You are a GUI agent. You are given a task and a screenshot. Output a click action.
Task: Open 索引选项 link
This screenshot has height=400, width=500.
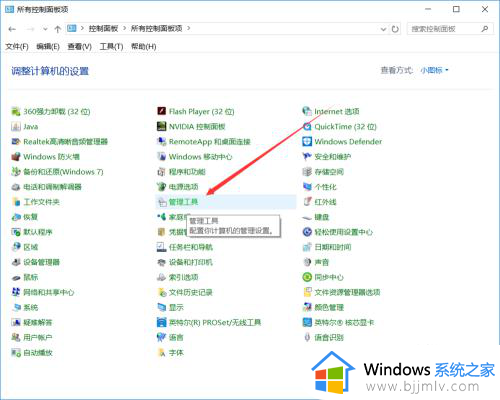click(184, 277)
